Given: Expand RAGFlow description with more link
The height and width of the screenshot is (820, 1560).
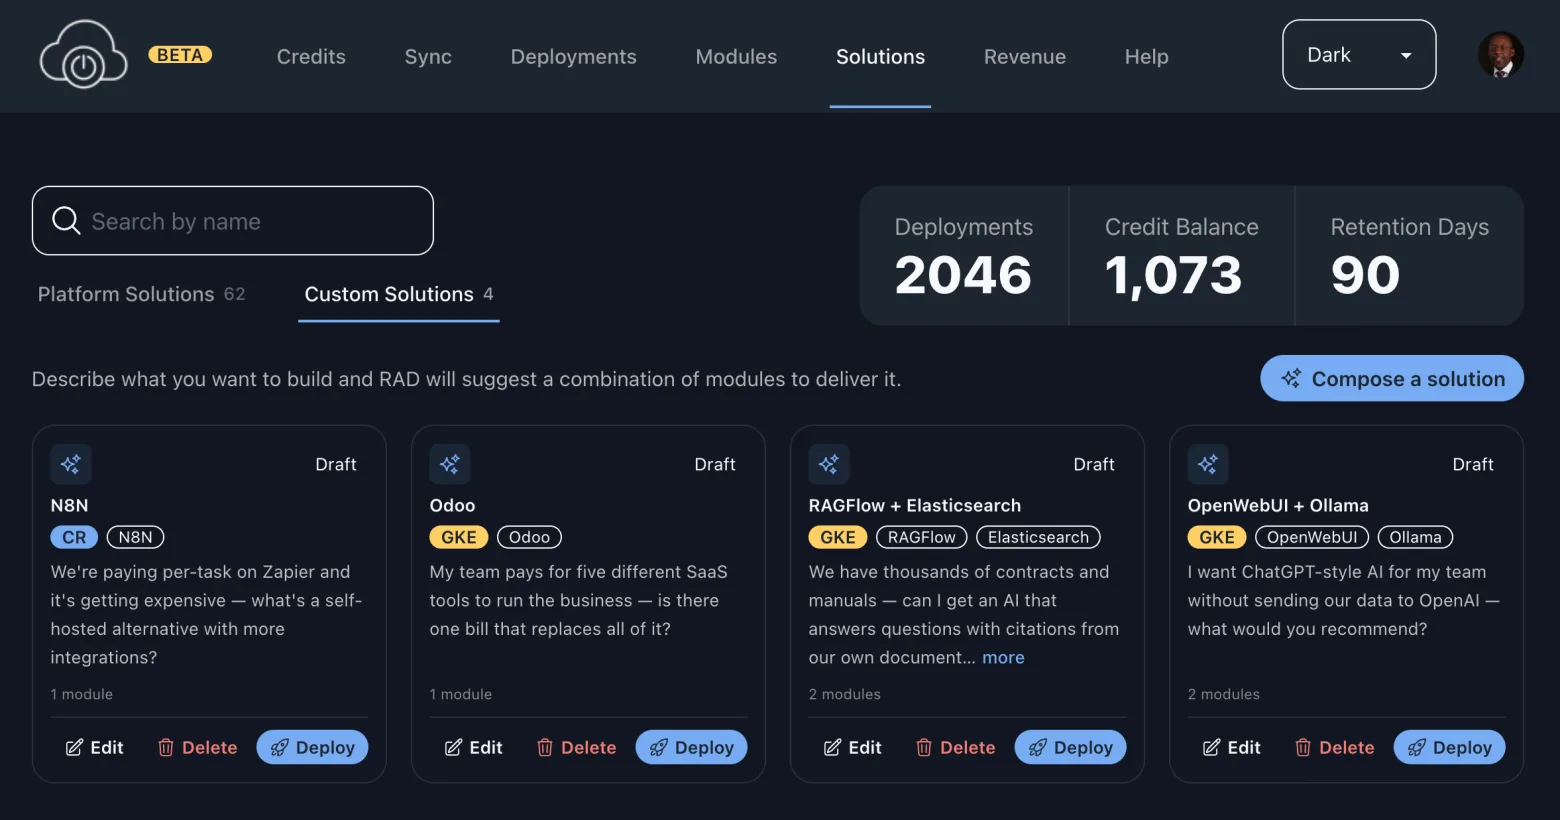Looking at the screenshot, I should (1003, 657).
